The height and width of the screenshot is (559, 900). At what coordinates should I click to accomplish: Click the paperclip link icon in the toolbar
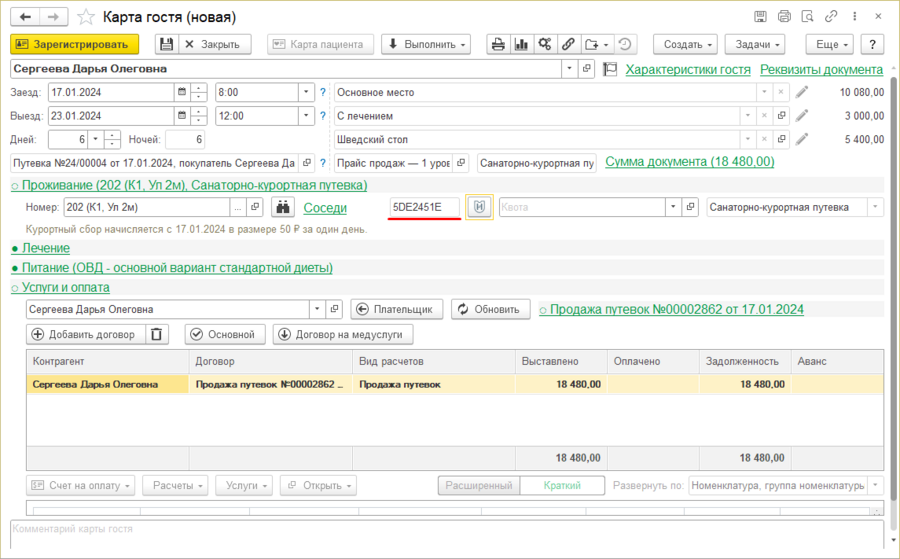click(568, 44)
